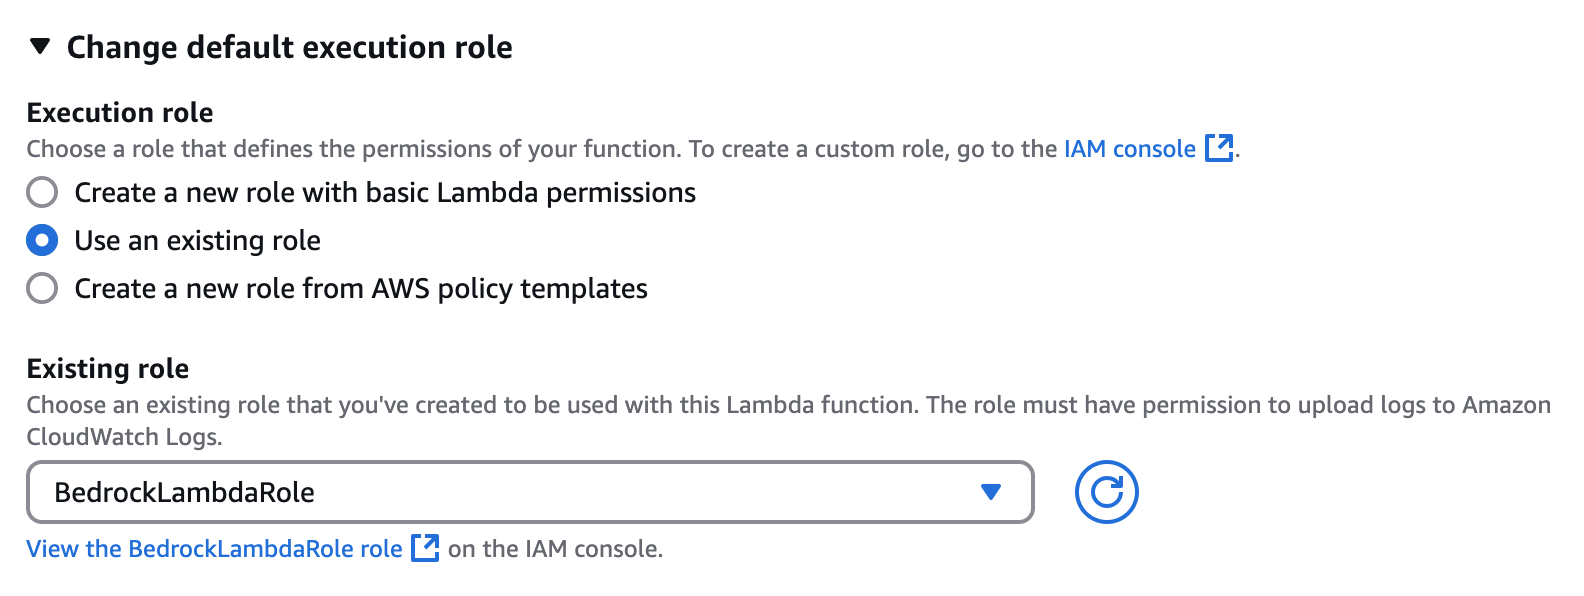
Task: Click label text Create a new role with basic Lambda permissions
Action: point(385,192)
